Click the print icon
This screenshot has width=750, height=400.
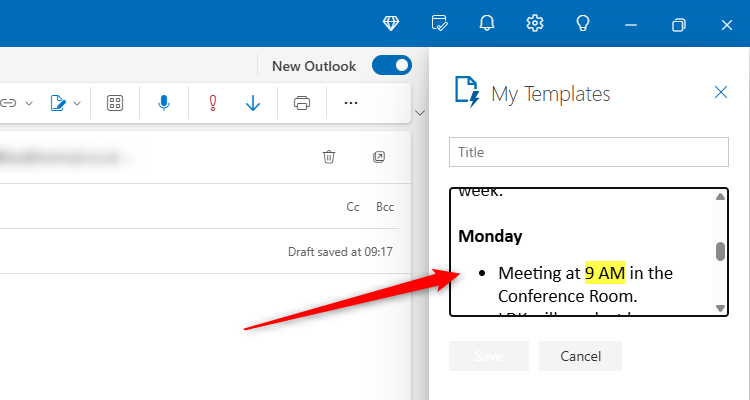(x=302, y=102)
